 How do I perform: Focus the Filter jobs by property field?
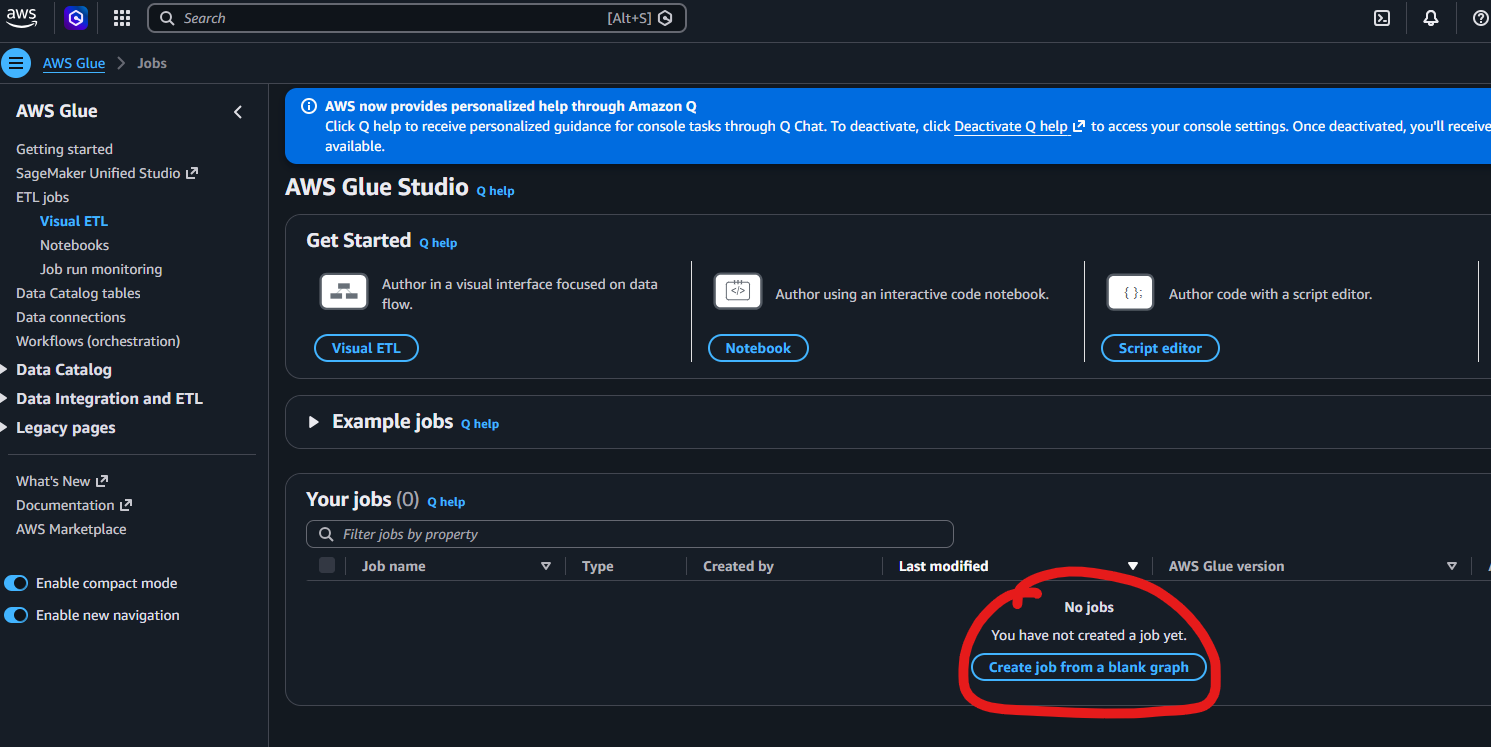point(630,534)
